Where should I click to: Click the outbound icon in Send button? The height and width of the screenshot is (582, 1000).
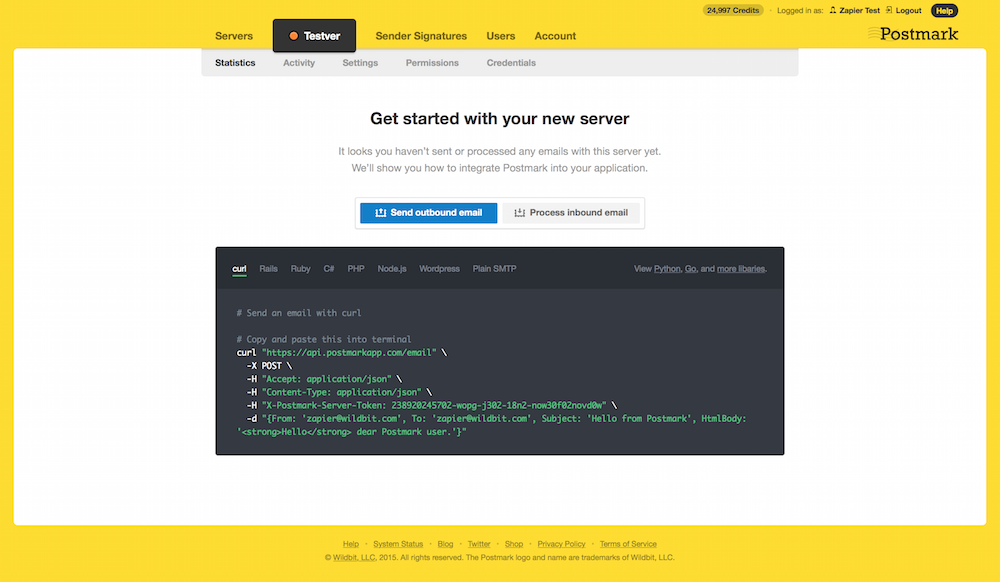(x=381, y=213)
